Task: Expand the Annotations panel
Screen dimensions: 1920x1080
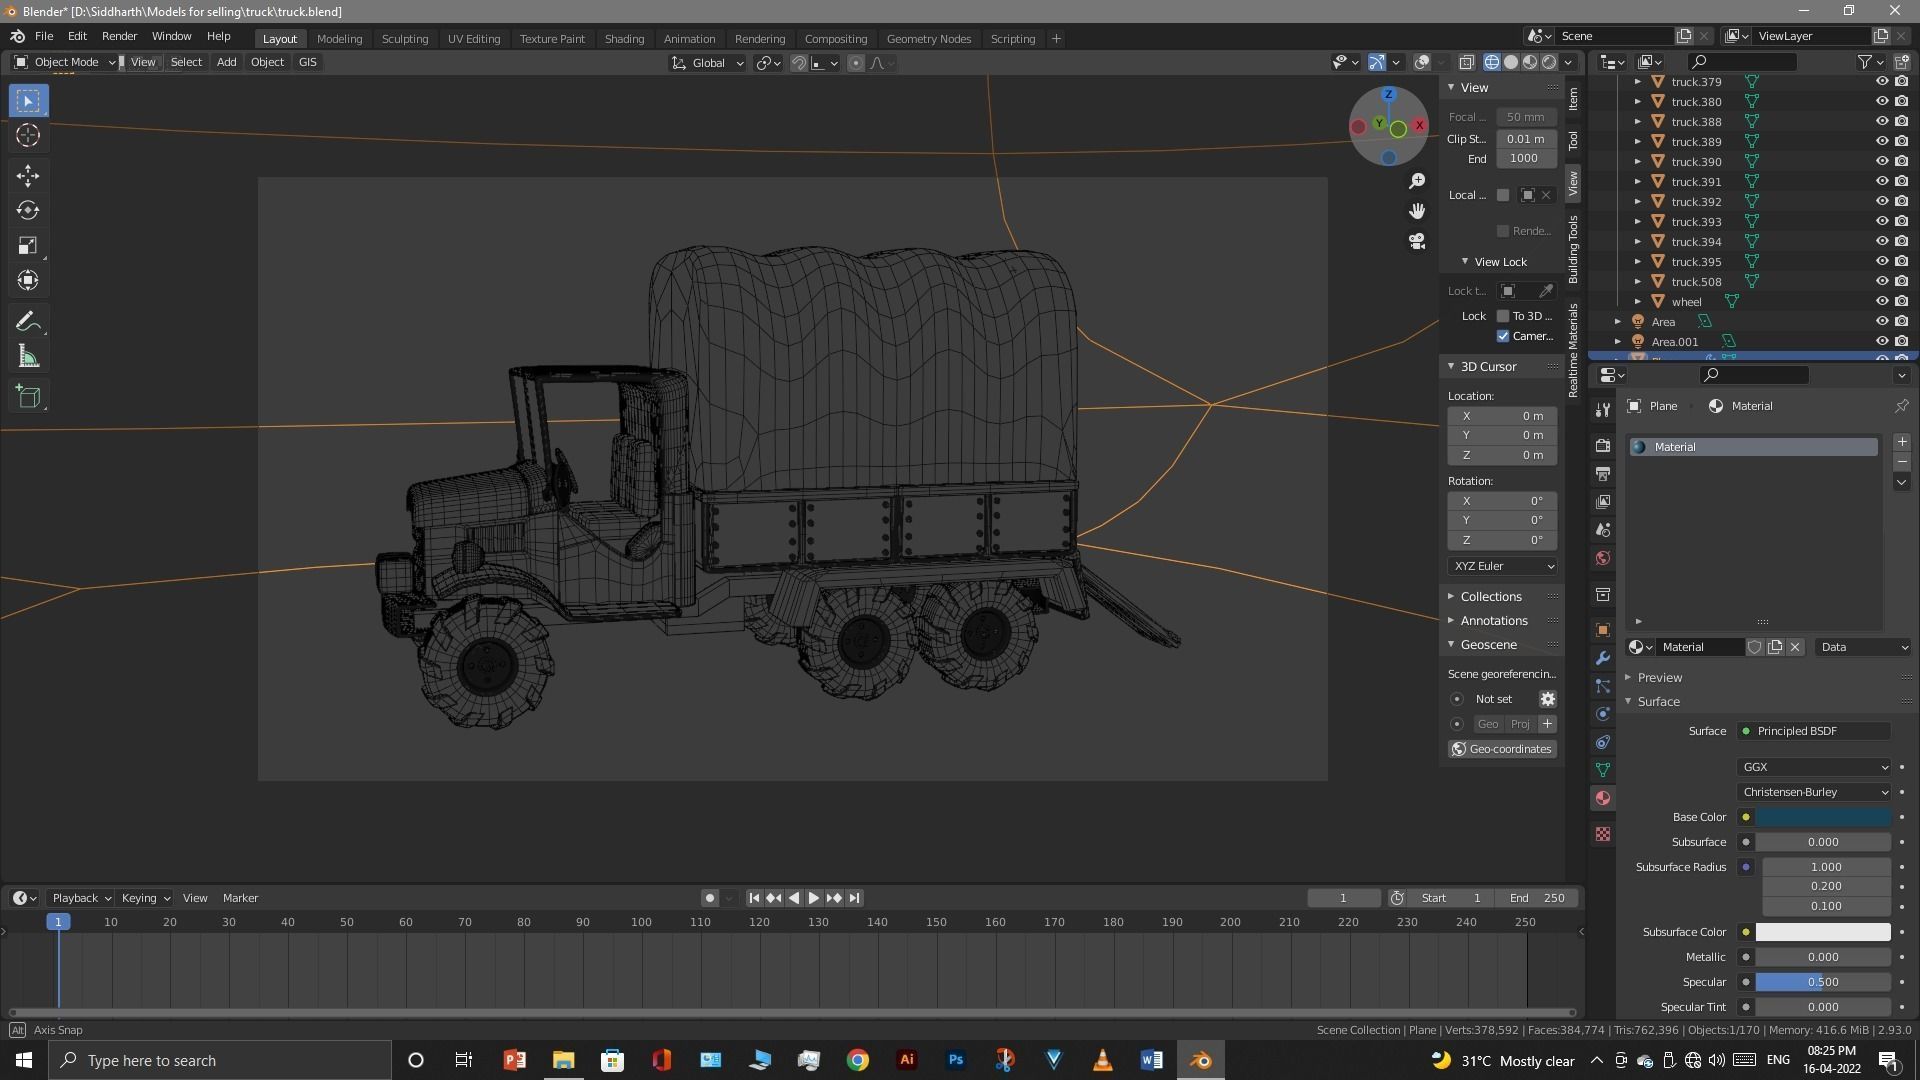Action: [1493, 621]
